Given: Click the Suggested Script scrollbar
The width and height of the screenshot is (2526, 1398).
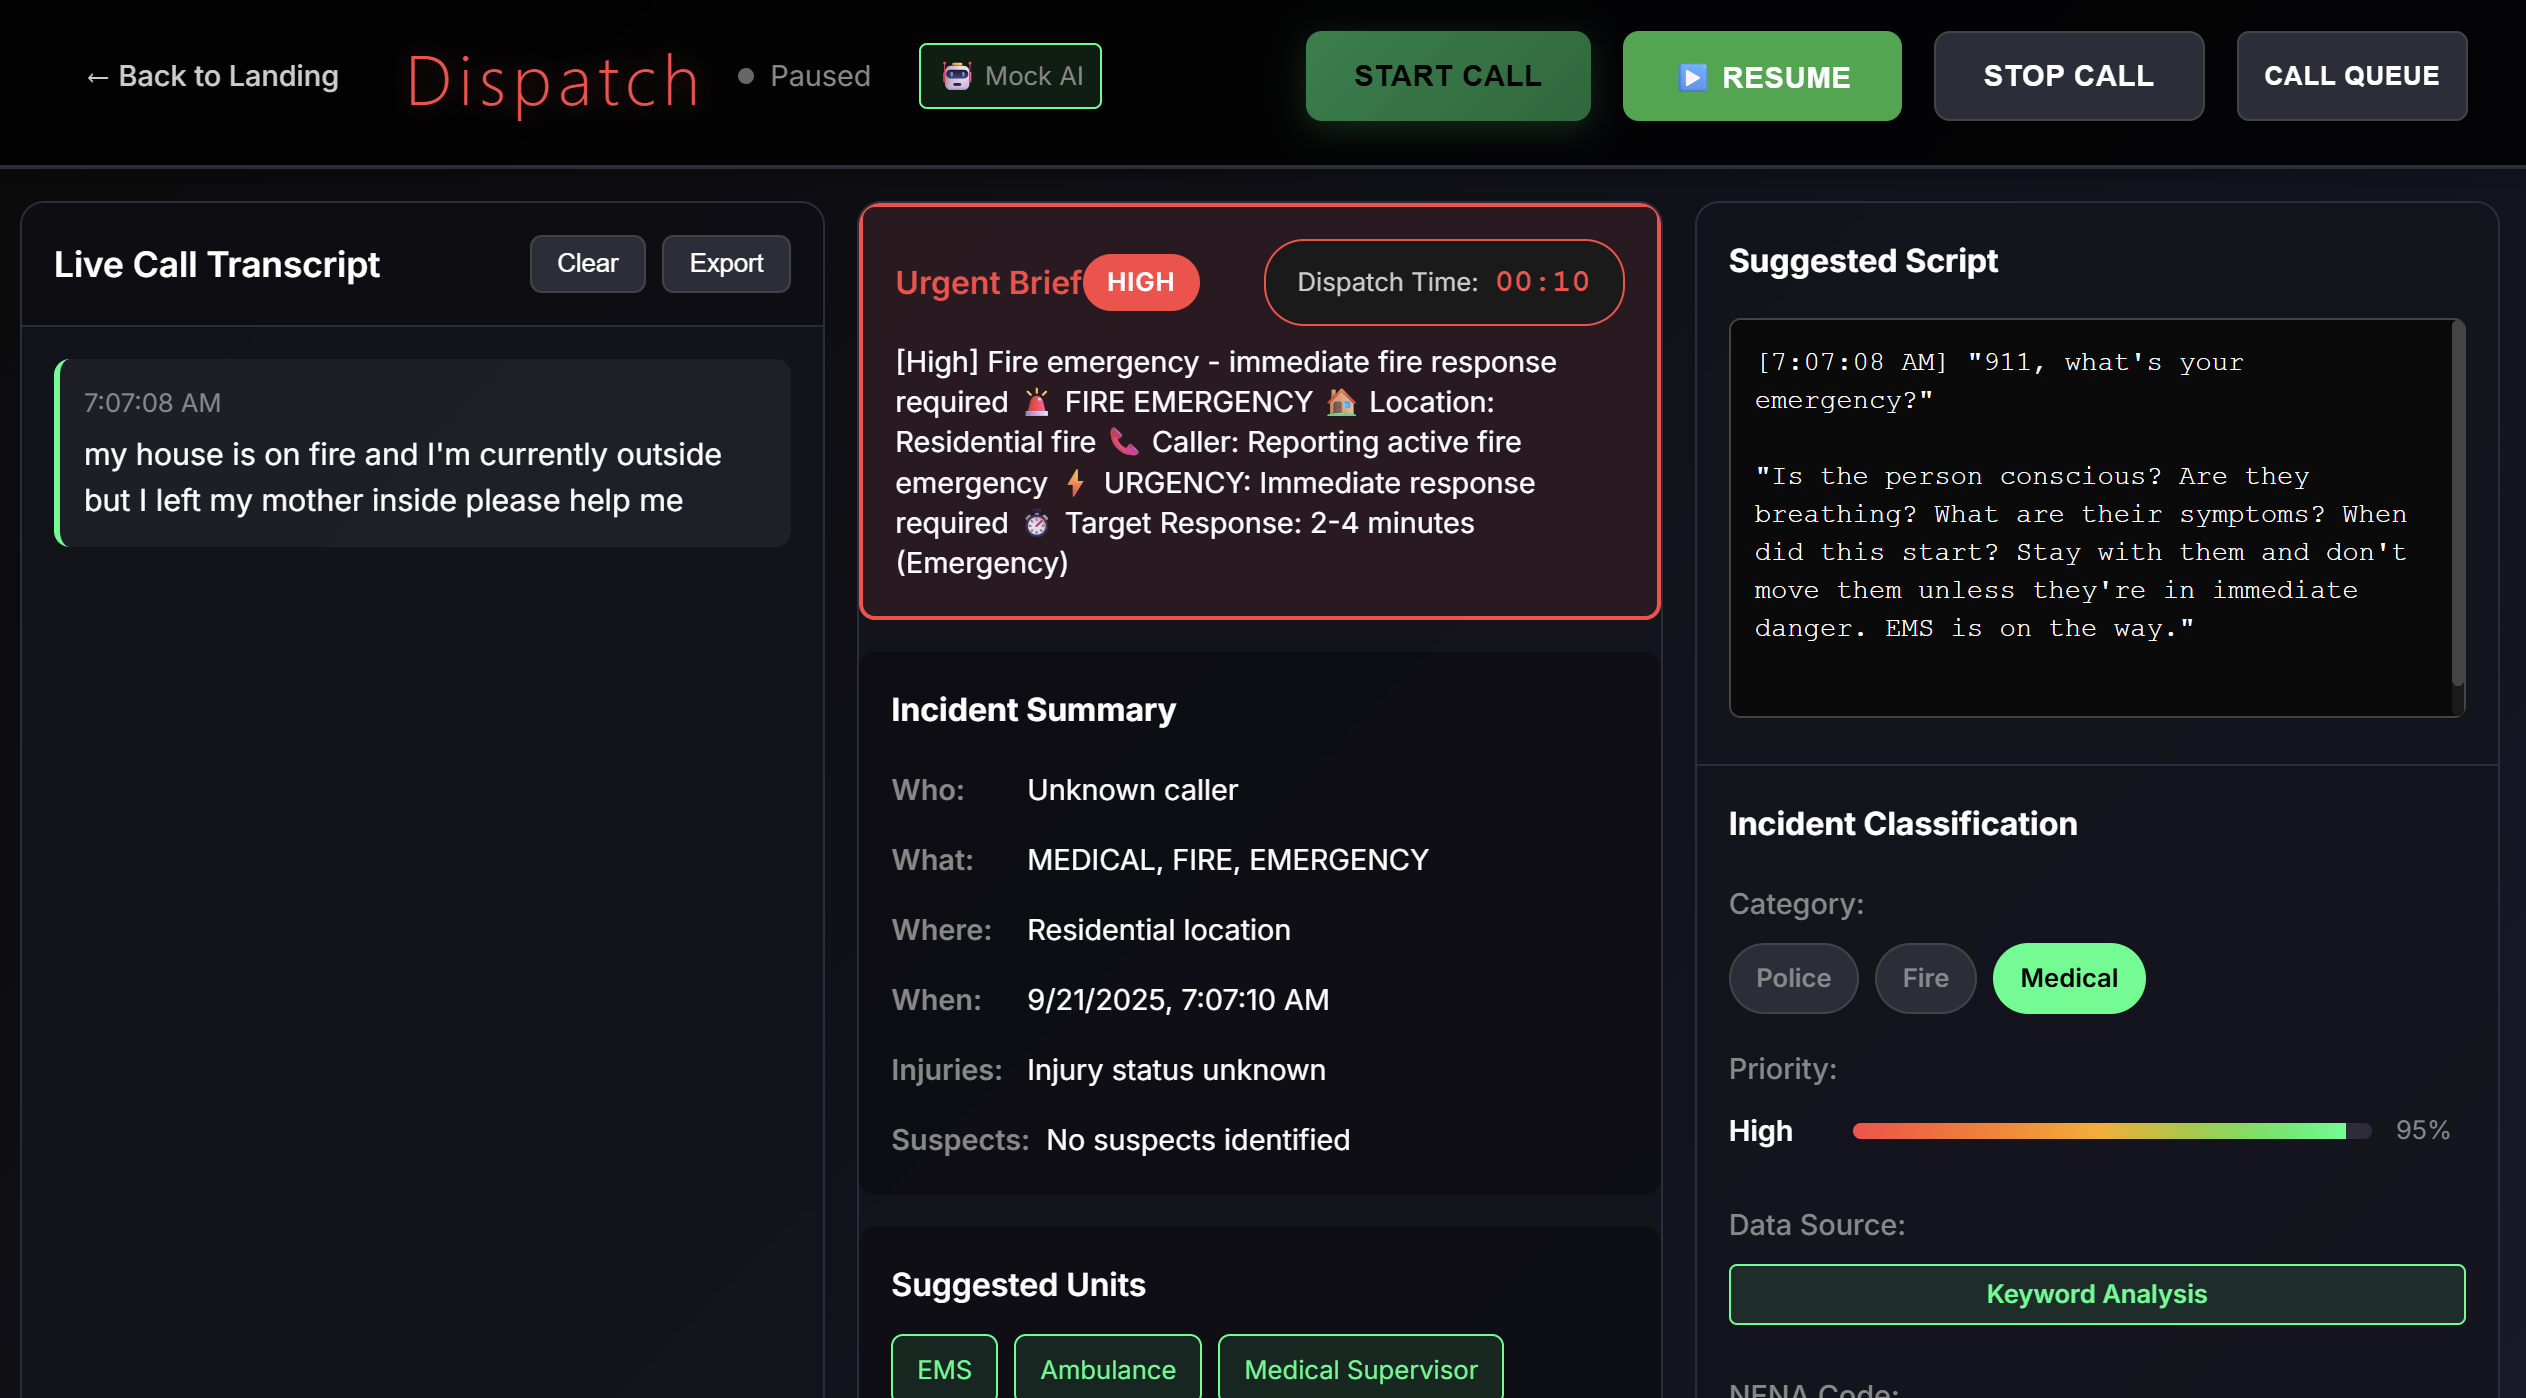Looking at the screenshot, I should [2457, 505].
